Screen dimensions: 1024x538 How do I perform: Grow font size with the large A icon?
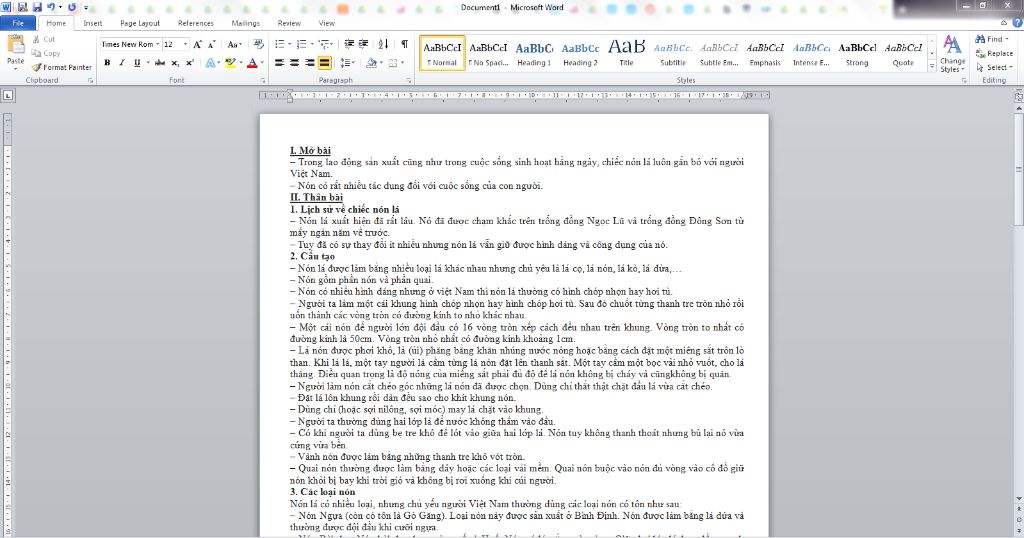click(197, 44)
